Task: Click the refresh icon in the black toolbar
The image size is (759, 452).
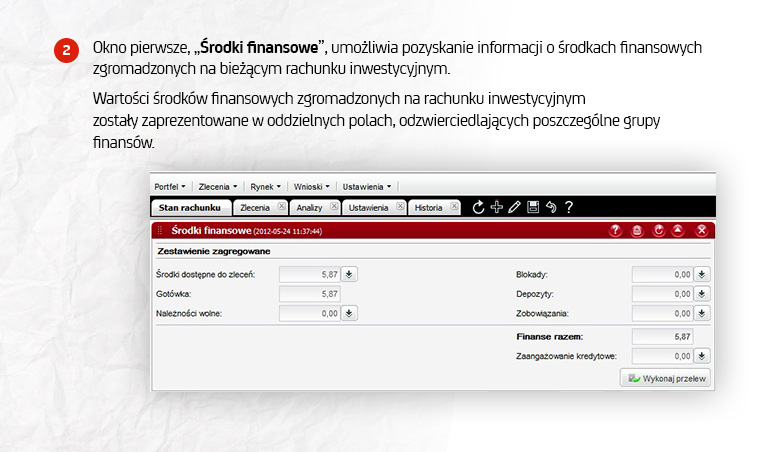Action: [478, 207]
